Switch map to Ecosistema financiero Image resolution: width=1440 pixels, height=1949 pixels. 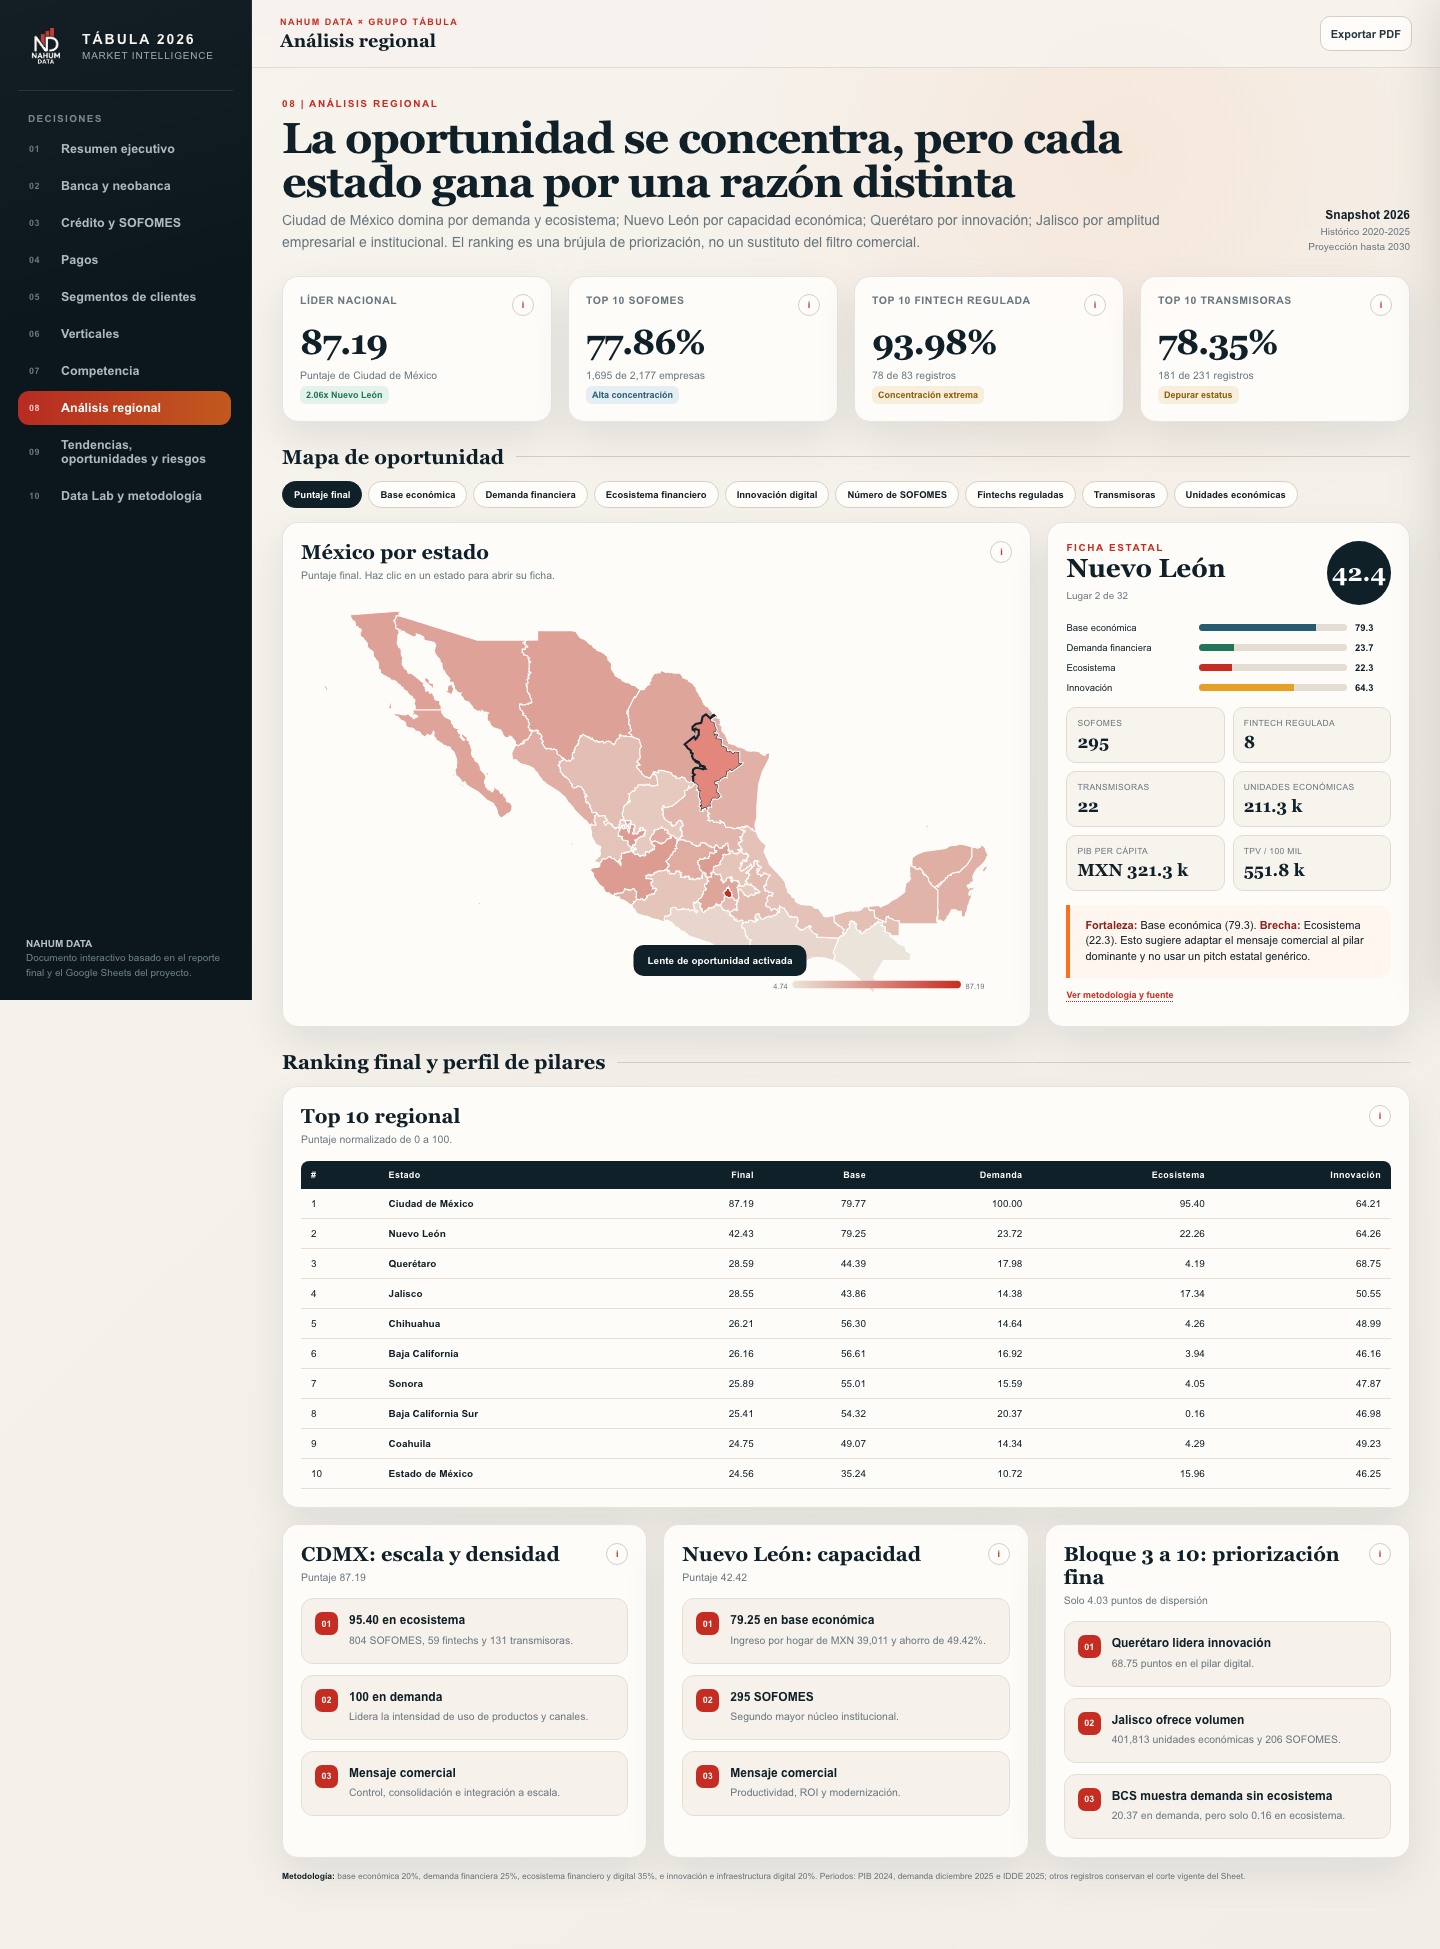coord(656,495)
